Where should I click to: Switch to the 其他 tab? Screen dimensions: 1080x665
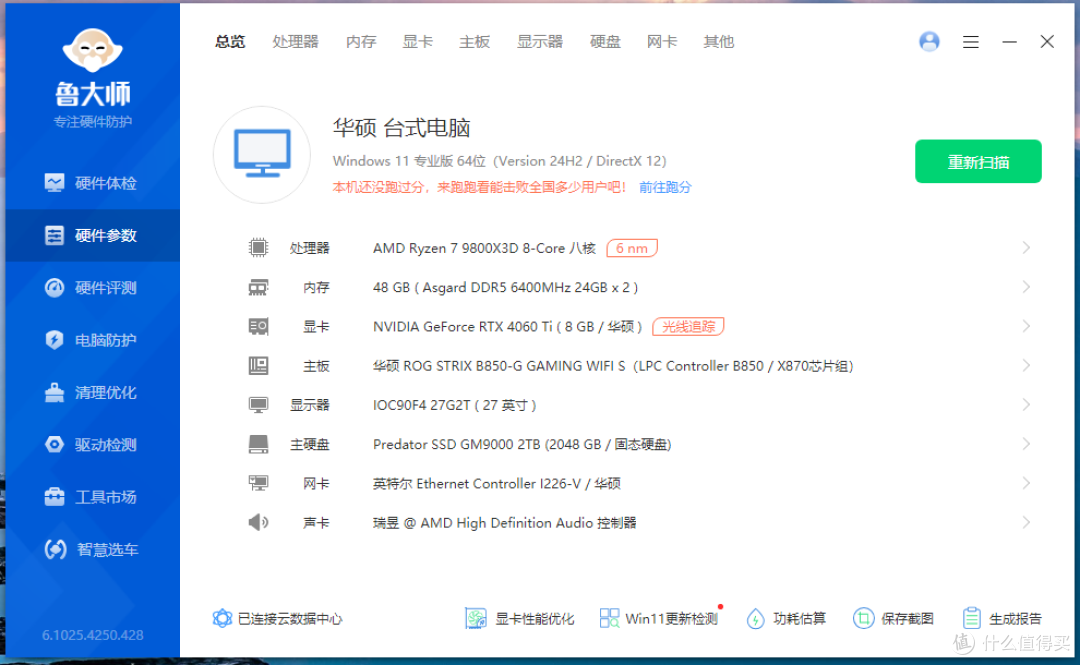(718, 41)
